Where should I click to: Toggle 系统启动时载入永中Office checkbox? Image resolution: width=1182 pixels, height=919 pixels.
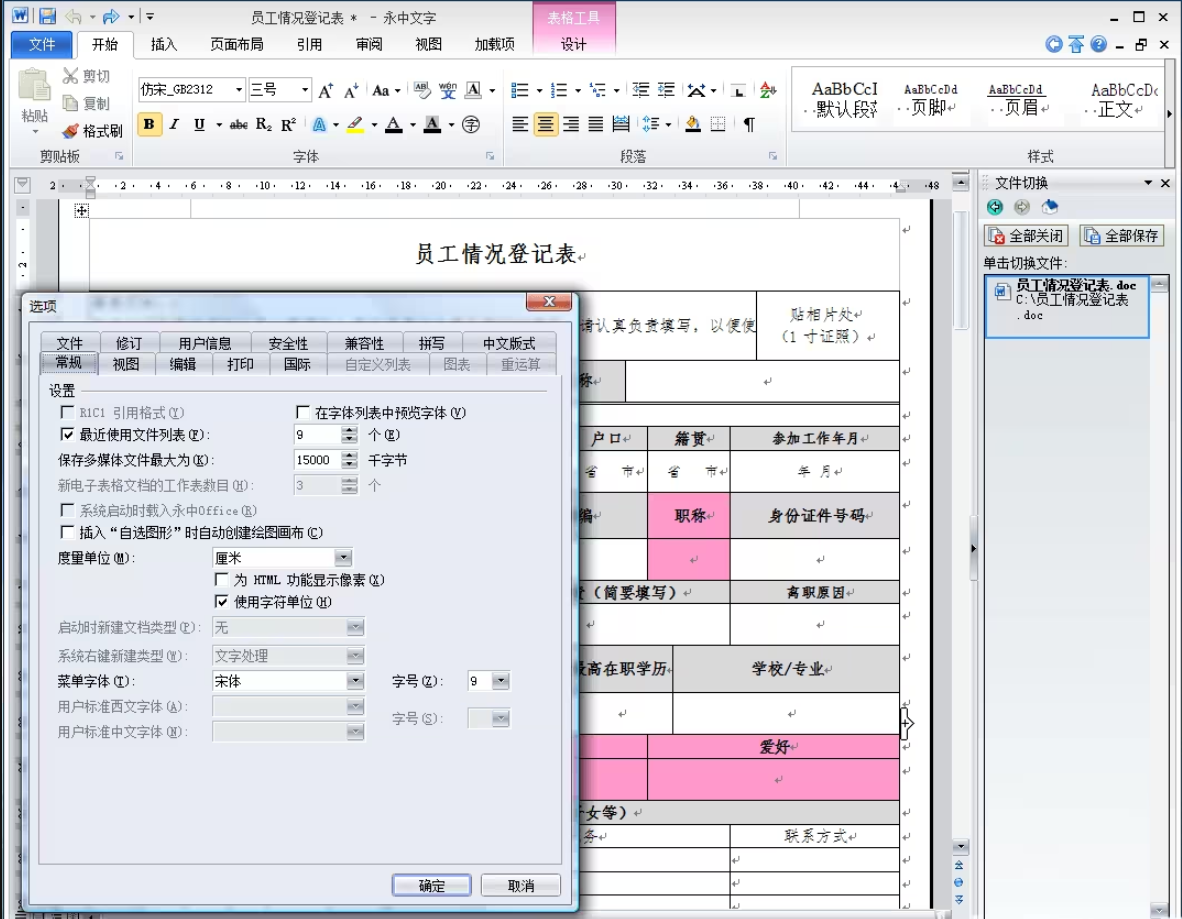click(x=68, y=510)
